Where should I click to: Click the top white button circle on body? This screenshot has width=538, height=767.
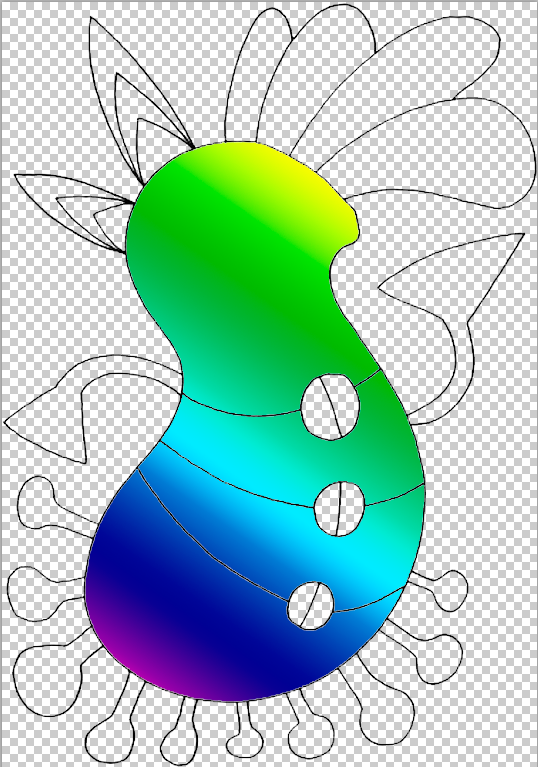pos(330,407)
